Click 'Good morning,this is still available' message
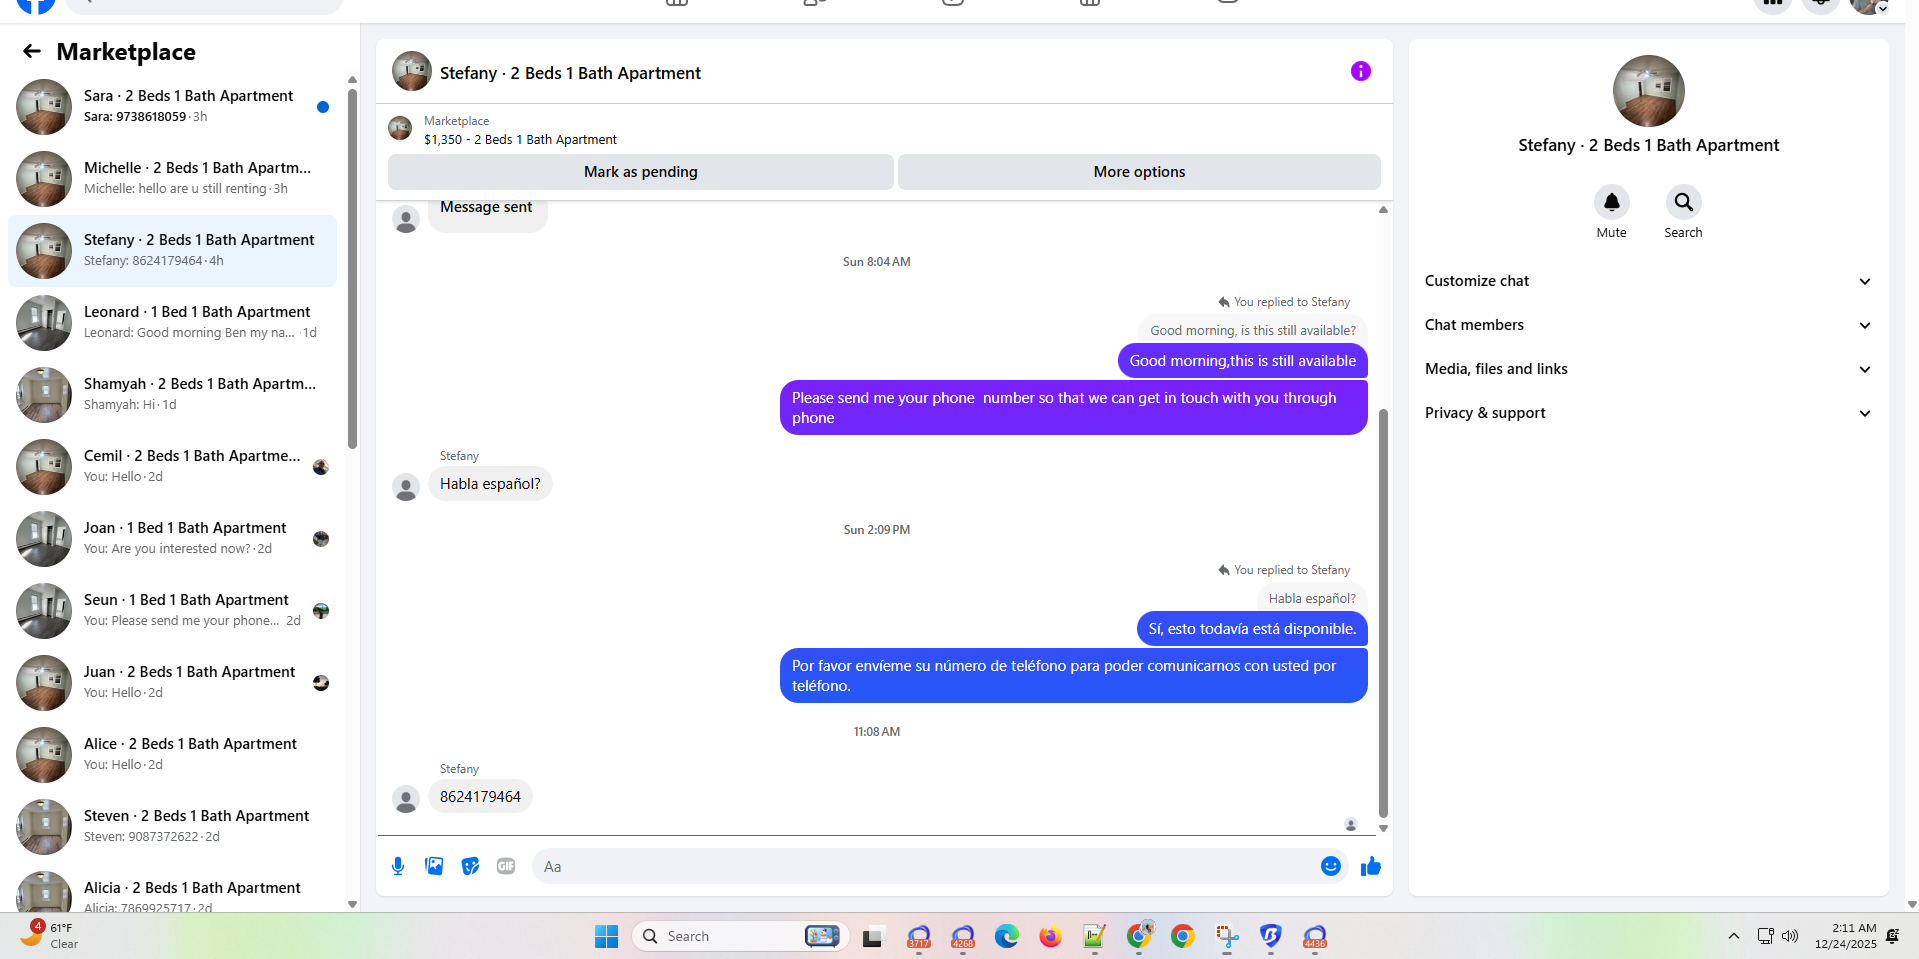The image size is (1919, 959). [x=1242, y=361]
